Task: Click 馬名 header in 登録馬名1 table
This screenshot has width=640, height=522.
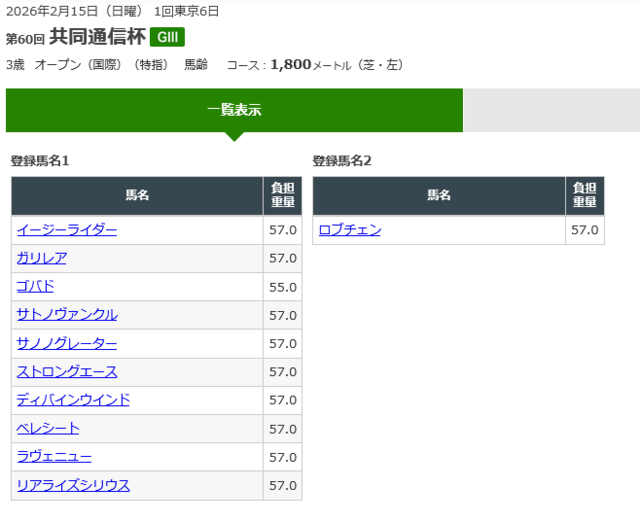Action: (x=137, y=196)
